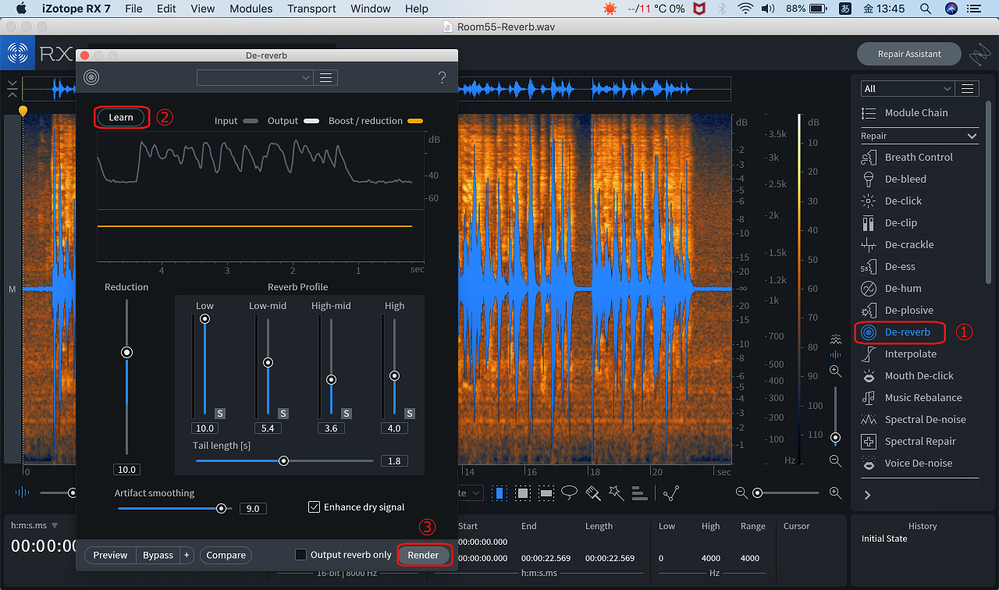Open the h:m:s.ms time format dropdown
Screen dimensions: 999x590
coord(34,526)
